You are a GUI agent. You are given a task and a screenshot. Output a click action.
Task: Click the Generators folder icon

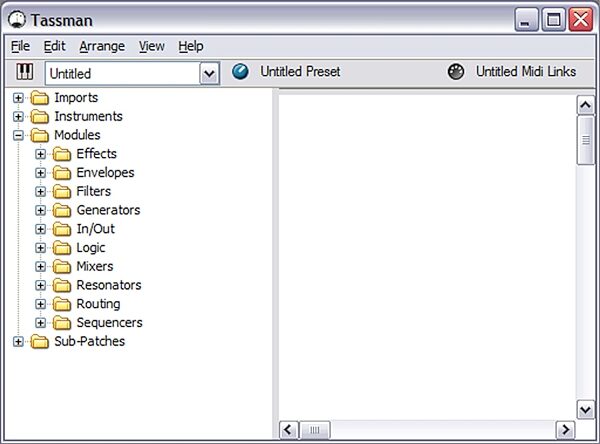[62, 211]
